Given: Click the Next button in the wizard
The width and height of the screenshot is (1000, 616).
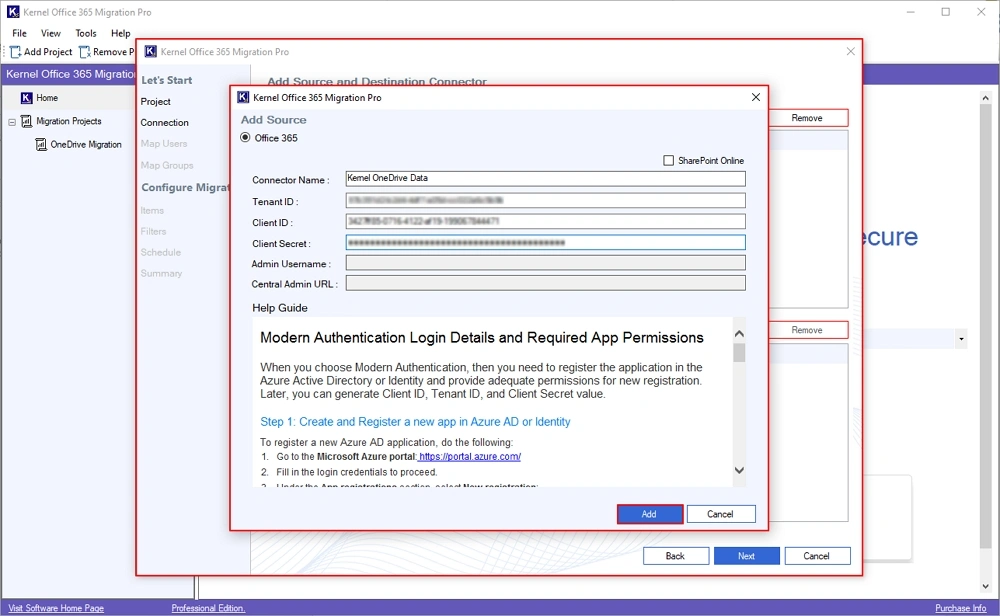Looking at the screenshot, I should (746, 556).
